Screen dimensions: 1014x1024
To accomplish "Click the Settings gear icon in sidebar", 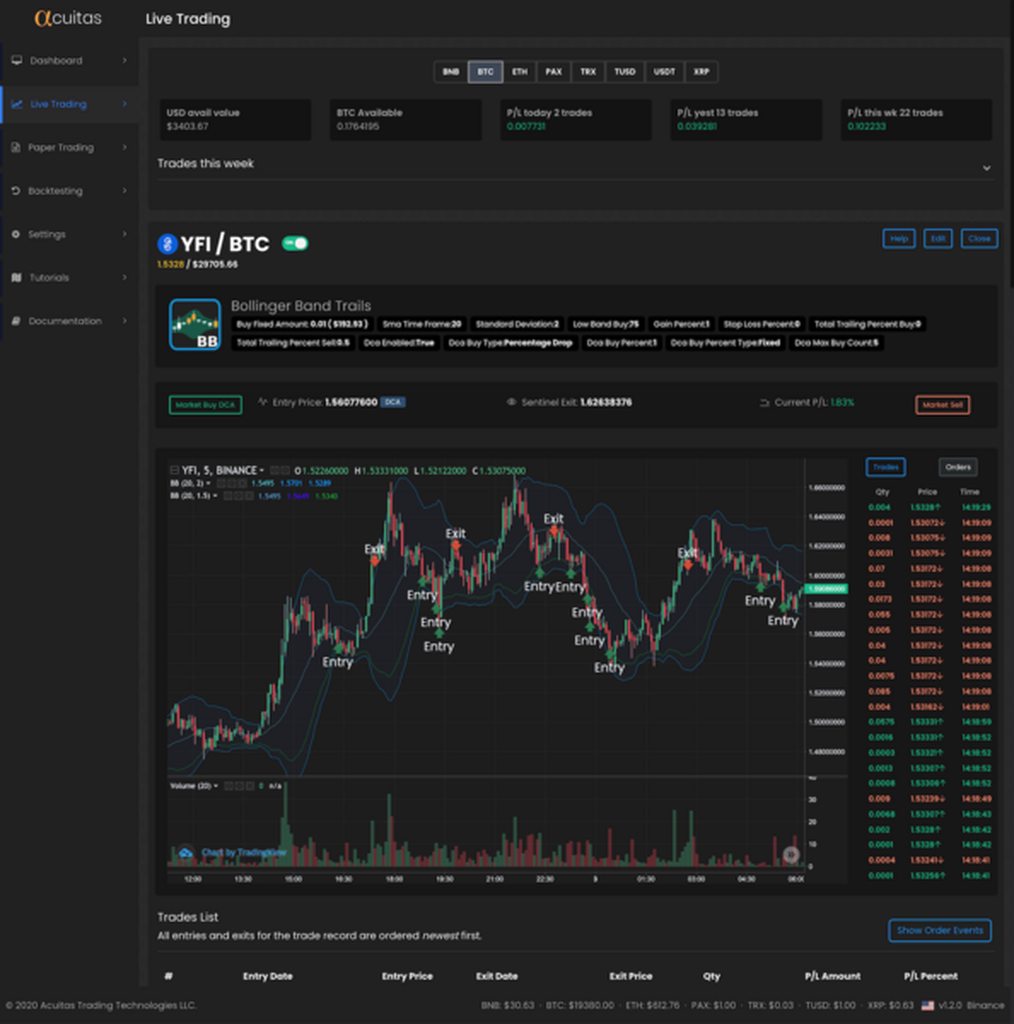I will (16, 234).
